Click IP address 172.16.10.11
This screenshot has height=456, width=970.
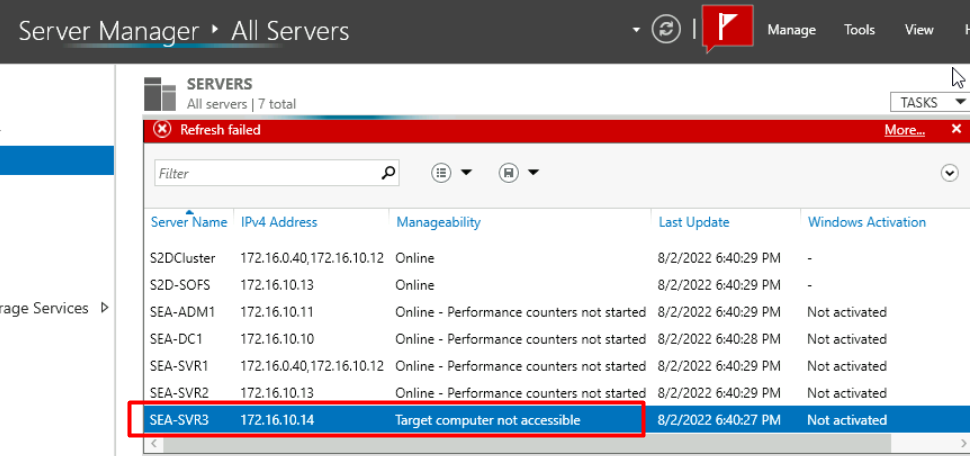point(277,312)
